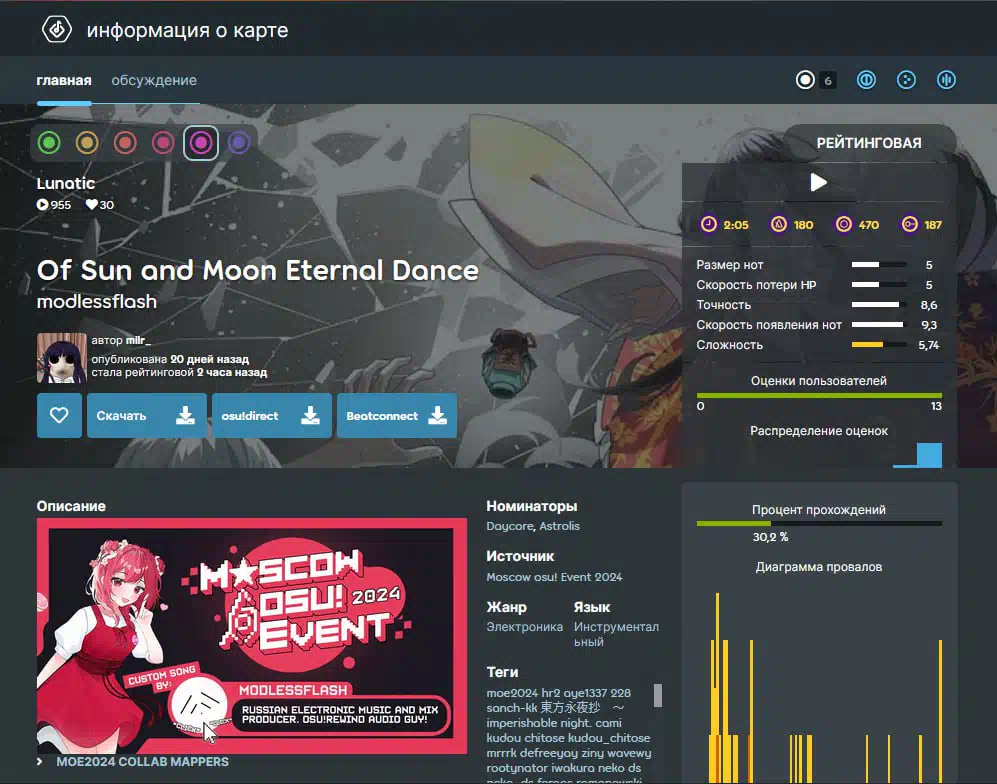
Task: Click the Размер нот stat row
Action: [x=818, y=265]
